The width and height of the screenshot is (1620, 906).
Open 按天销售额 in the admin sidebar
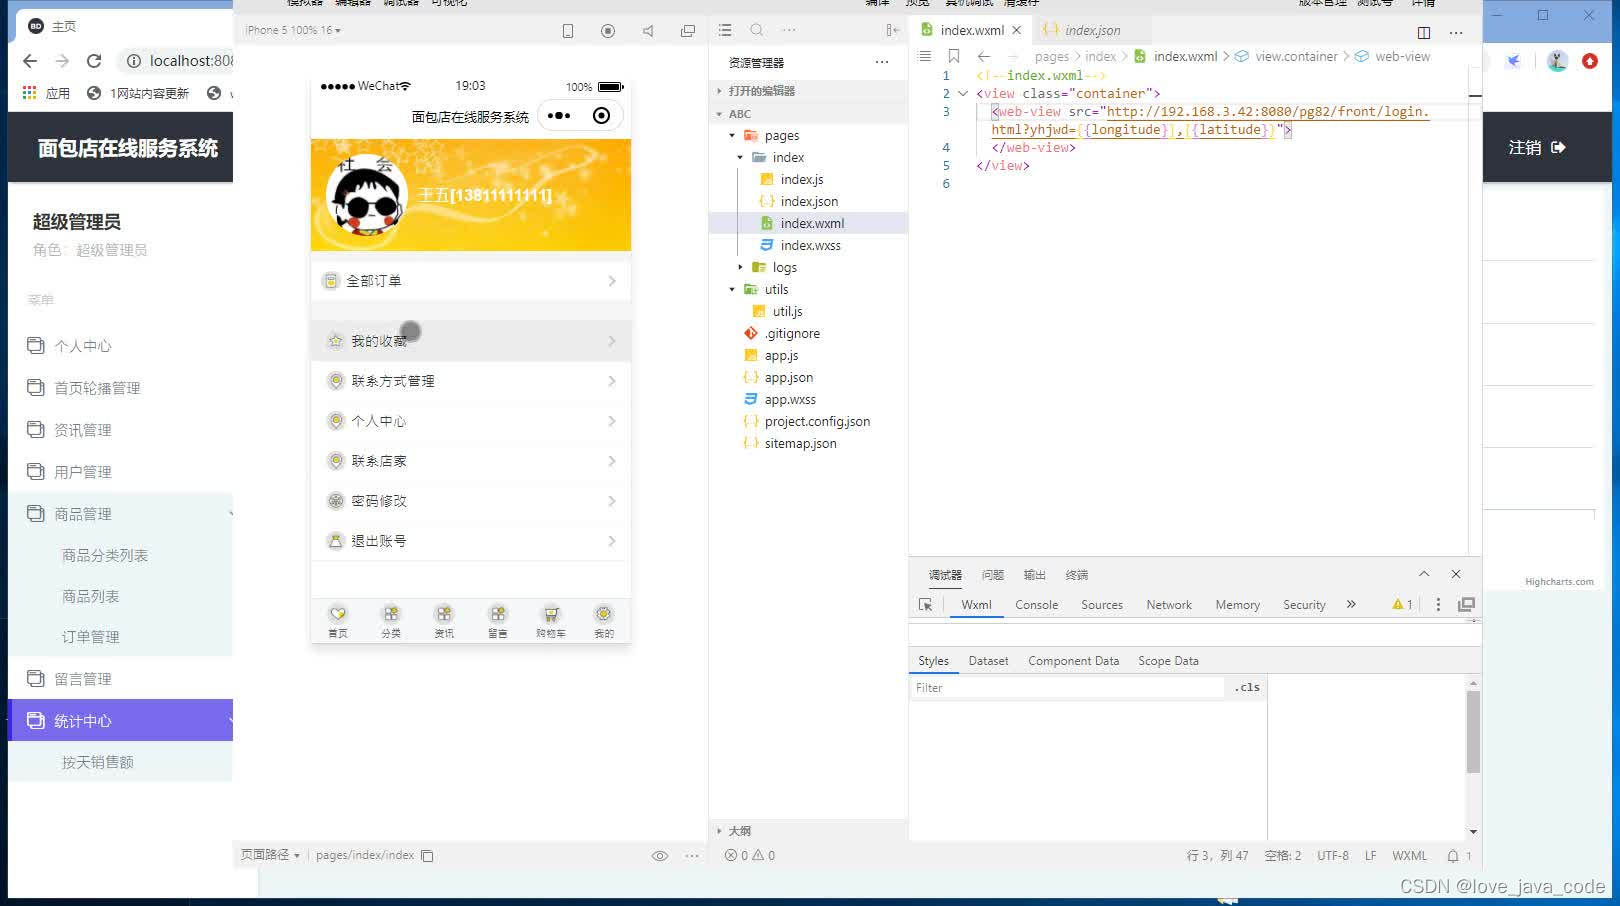click(98, 762)
